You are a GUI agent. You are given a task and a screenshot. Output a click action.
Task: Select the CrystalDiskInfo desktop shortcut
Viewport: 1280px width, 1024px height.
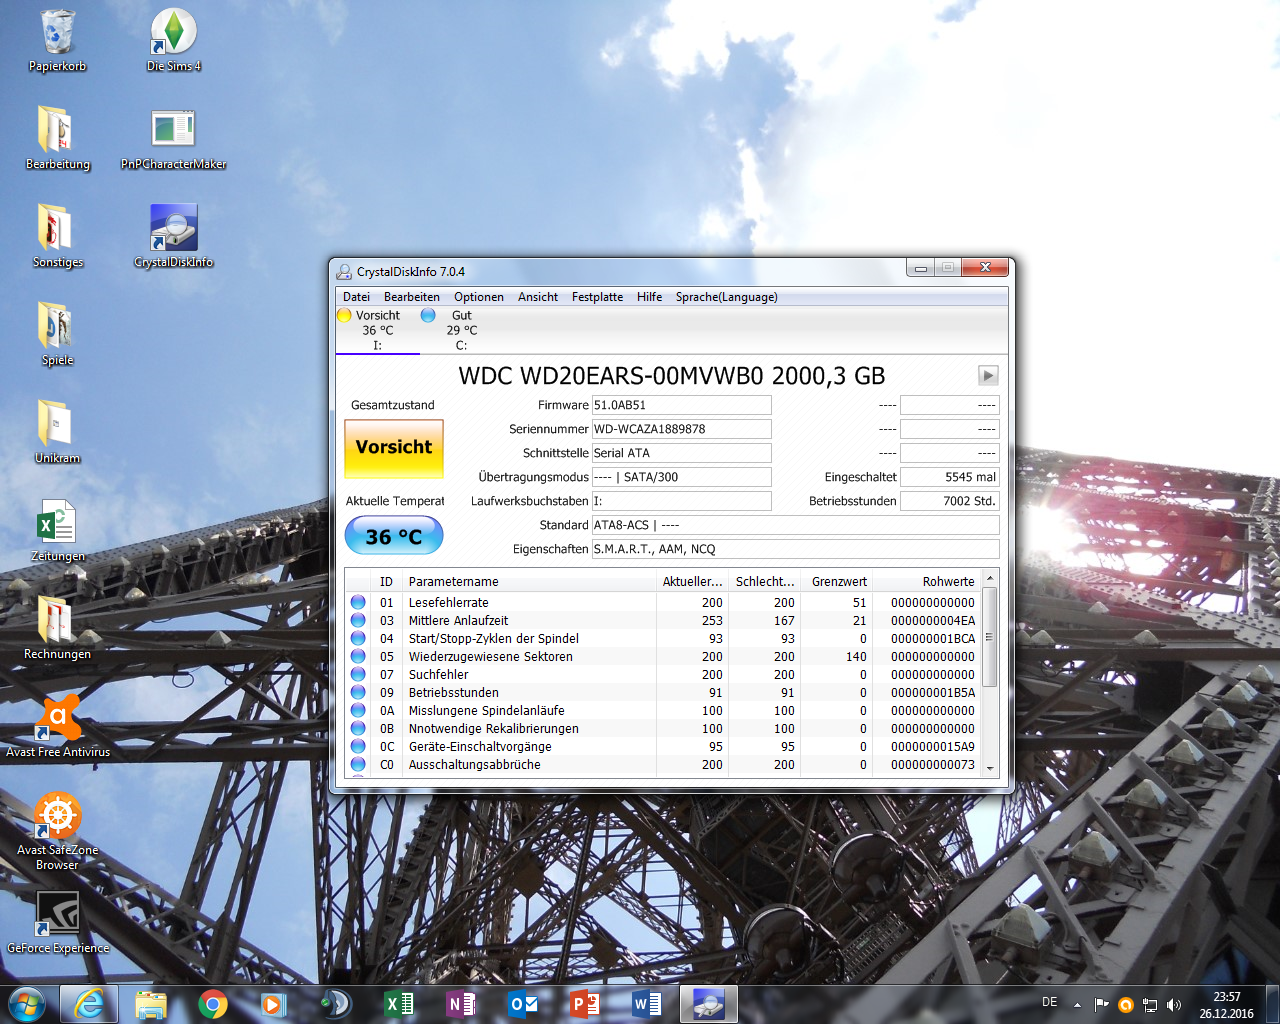pyautogui.click(x=174, y=237)
